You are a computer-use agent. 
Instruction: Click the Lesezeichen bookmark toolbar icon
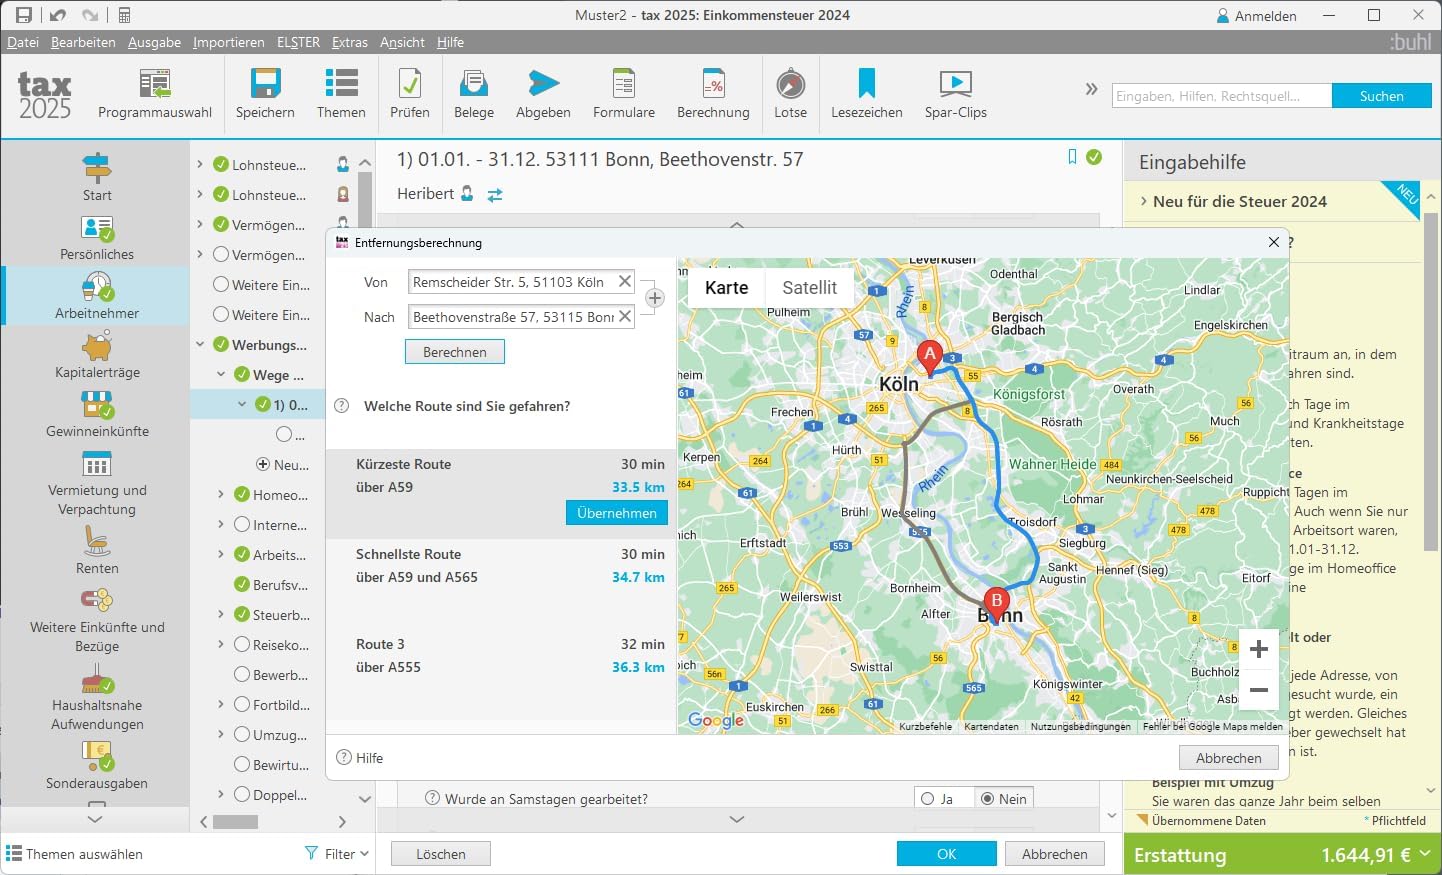click(x=866, y=84)
